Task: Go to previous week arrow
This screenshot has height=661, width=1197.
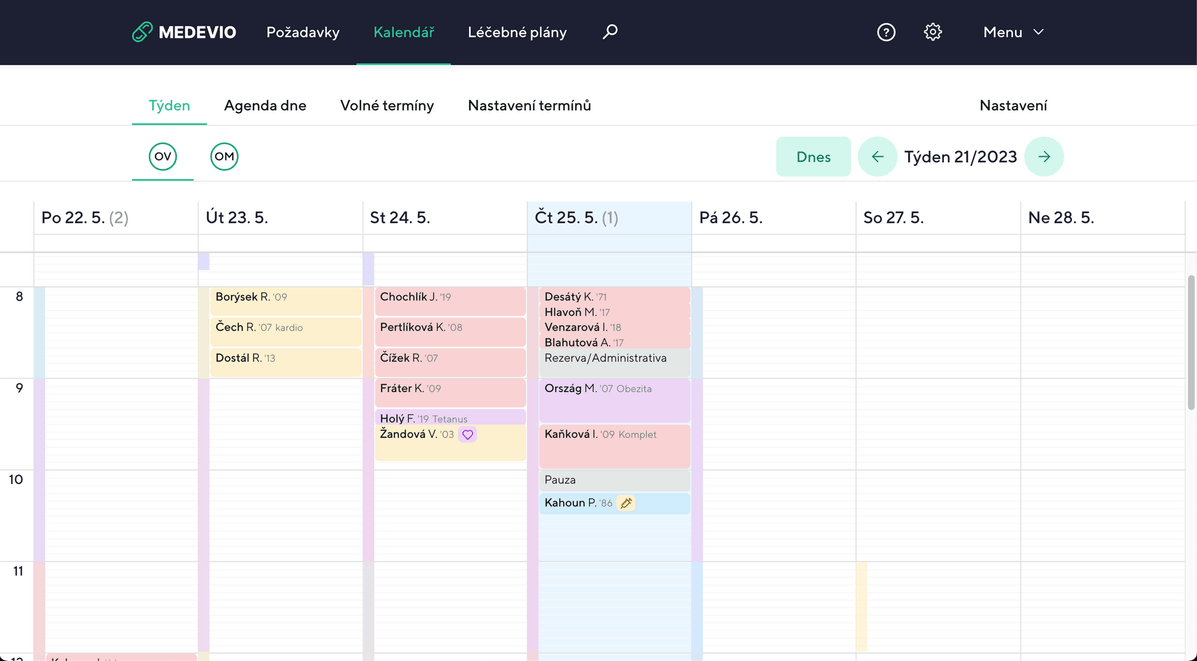Action: [x=877, y=157]
